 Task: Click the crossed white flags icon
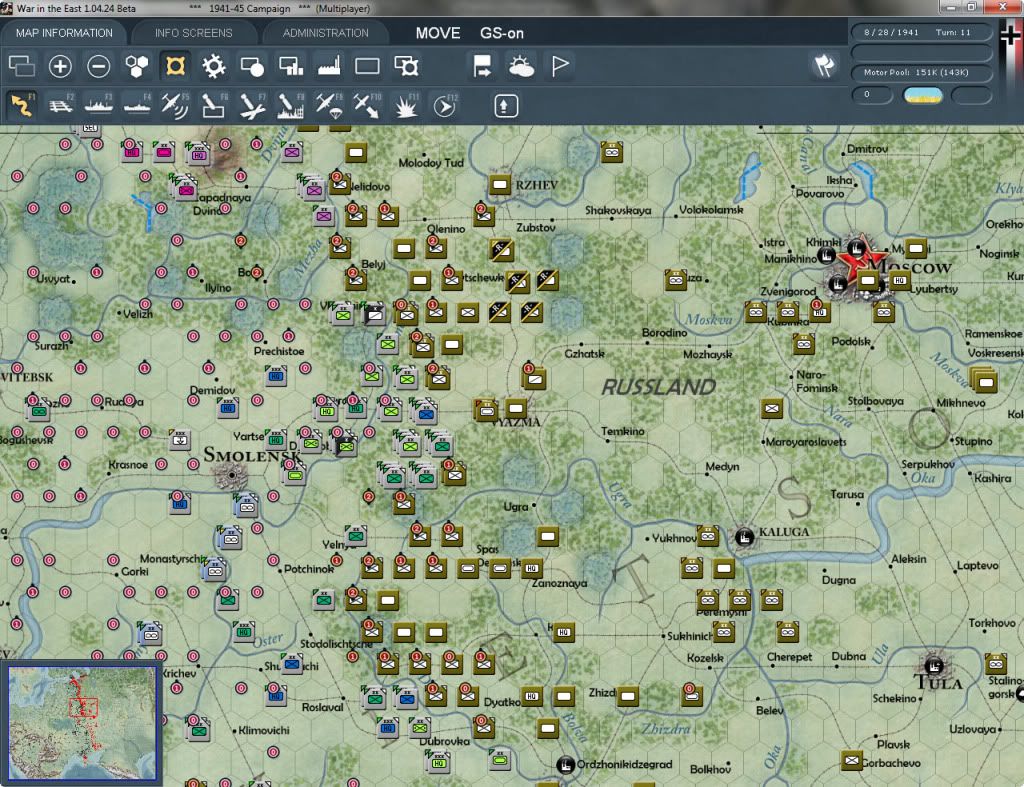coord(824,65)
